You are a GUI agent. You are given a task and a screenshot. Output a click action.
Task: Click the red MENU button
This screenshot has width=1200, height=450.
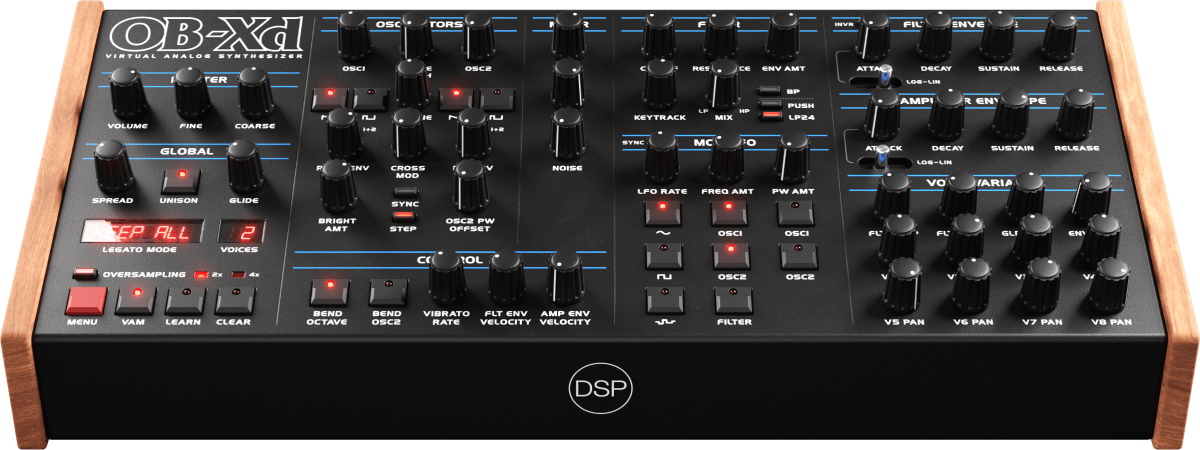tap(85, 300)
